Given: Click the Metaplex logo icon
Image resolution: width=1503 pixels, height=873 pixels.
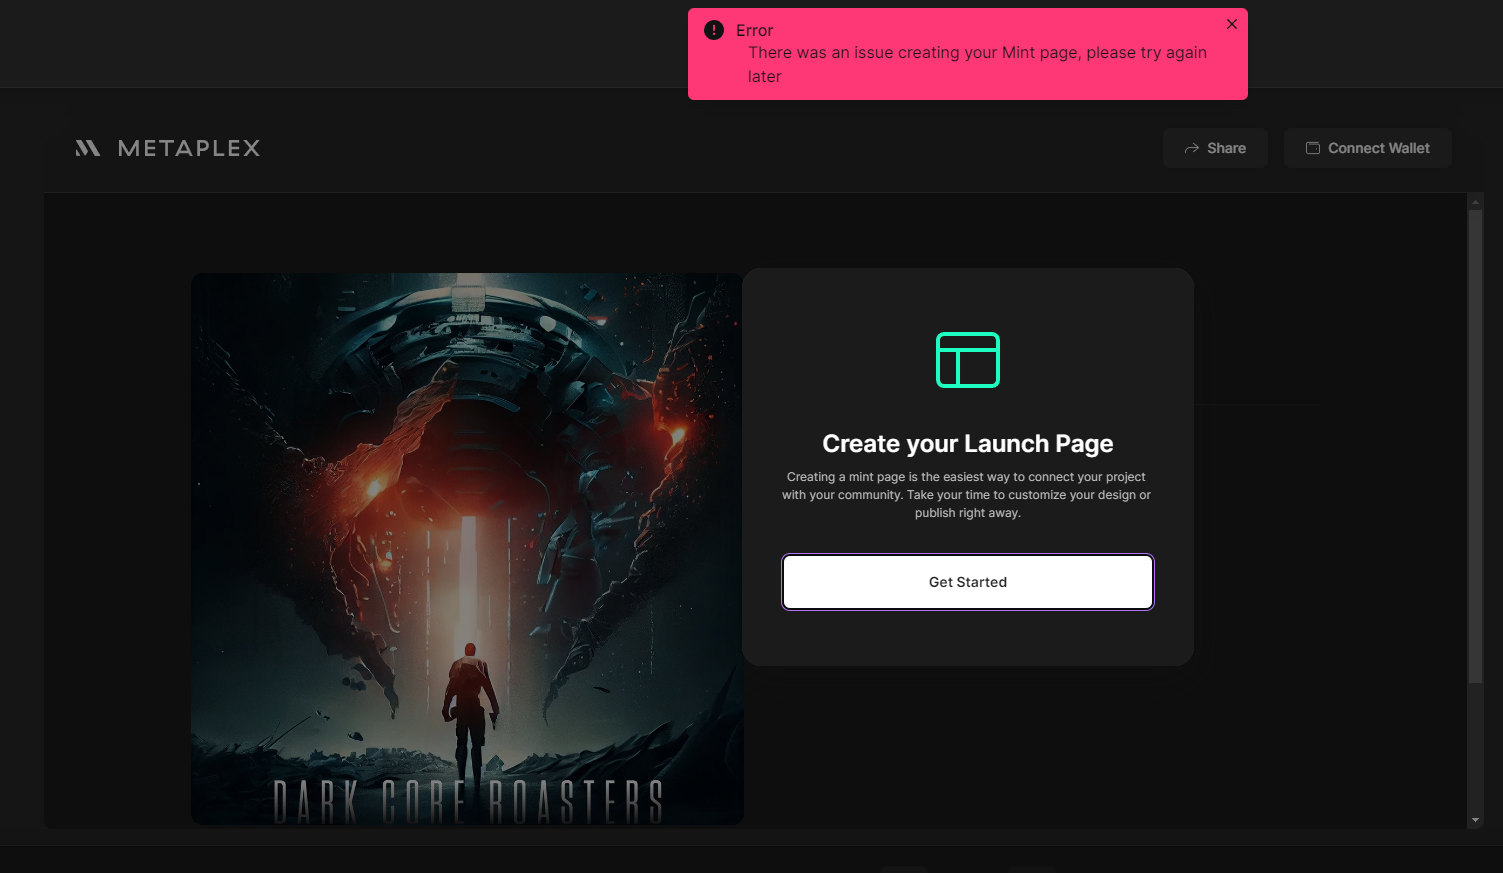Looking at the screenshot, I should coord(88,148).
